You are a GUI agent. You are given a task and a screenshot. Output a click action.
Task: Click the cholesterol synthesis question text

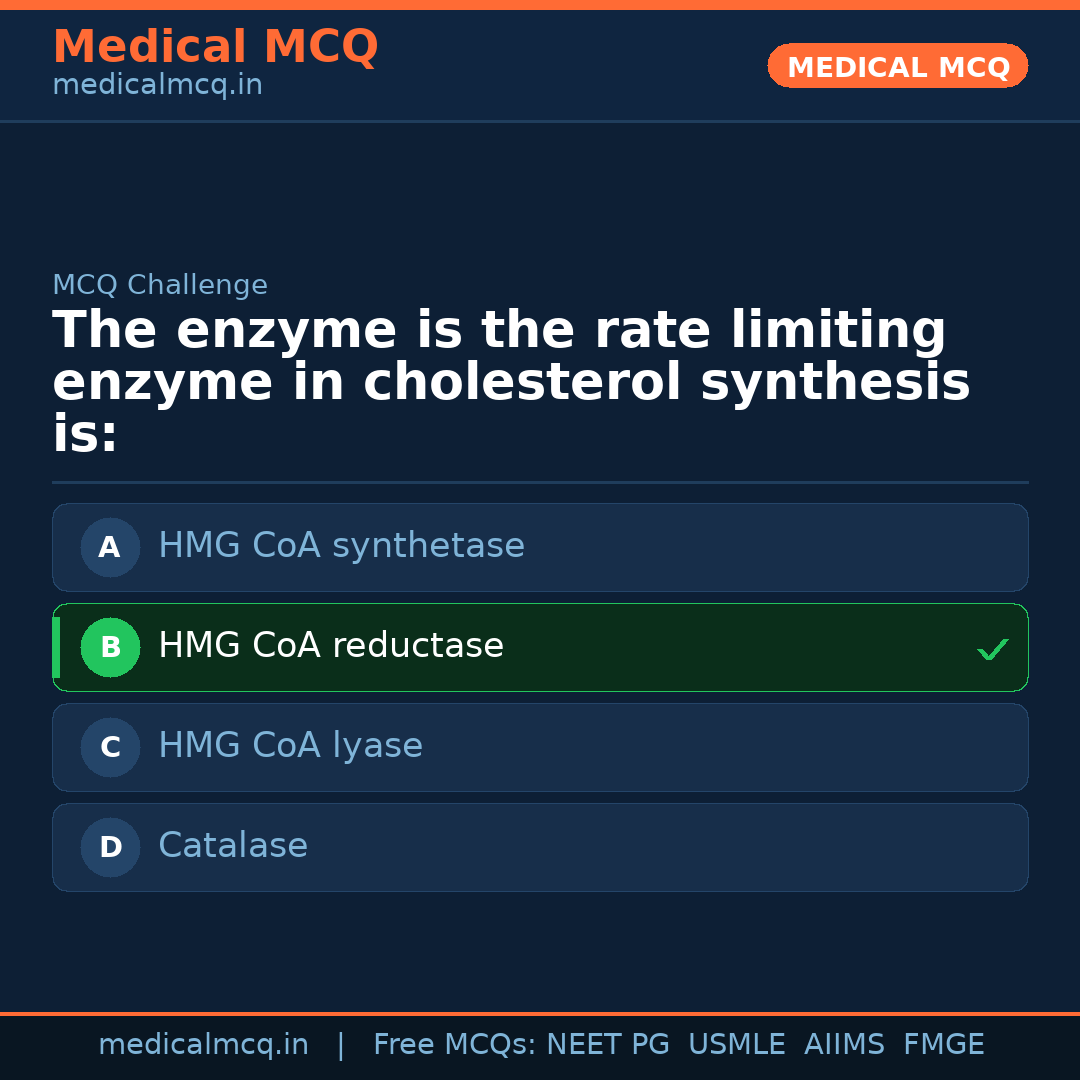(511, 382)
